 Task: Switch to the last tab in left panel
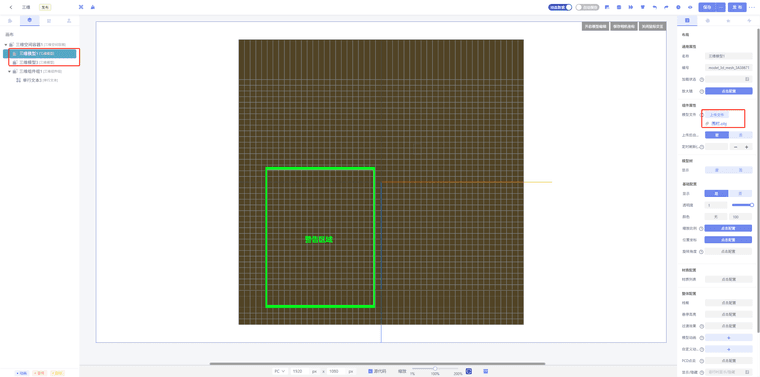tap(69, 20)
